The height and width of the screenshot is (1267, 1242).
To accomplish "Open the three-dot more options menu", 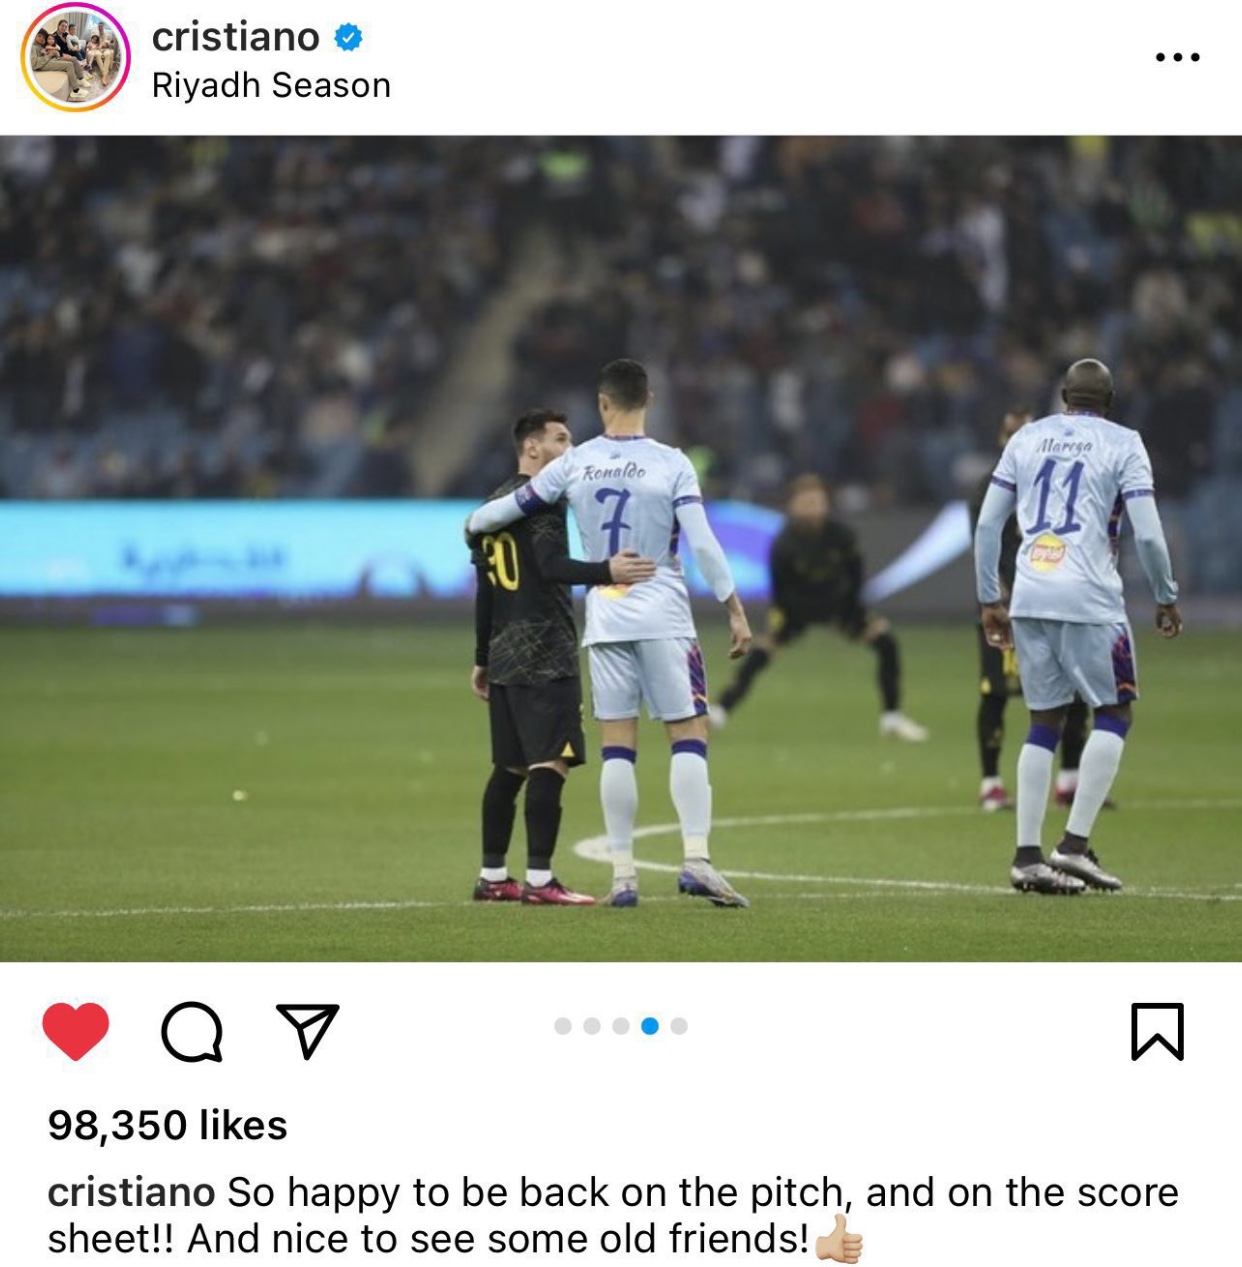I will click(1177, 57).
